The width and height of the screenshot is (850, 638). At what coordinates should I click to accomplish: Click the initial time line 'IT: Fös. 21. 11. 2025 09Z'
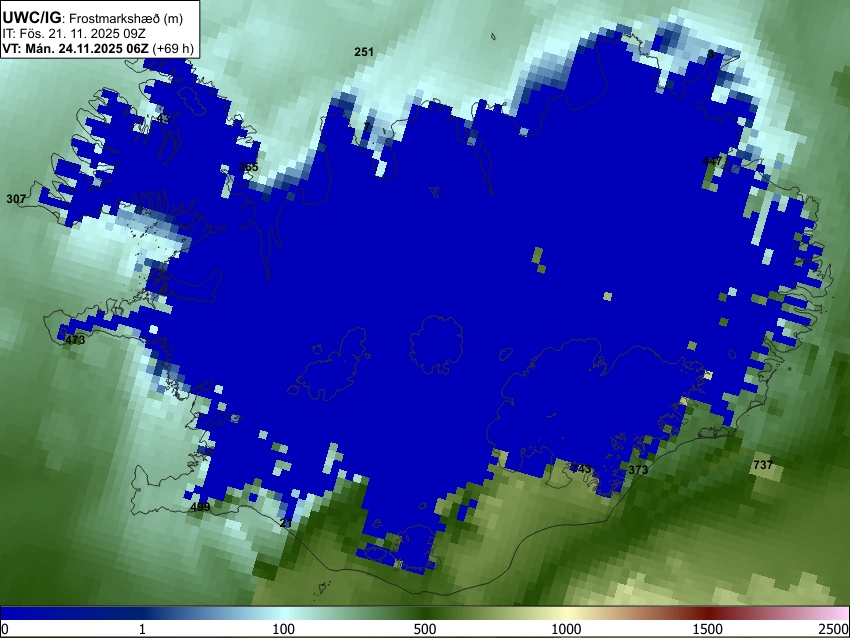point(74,34)
